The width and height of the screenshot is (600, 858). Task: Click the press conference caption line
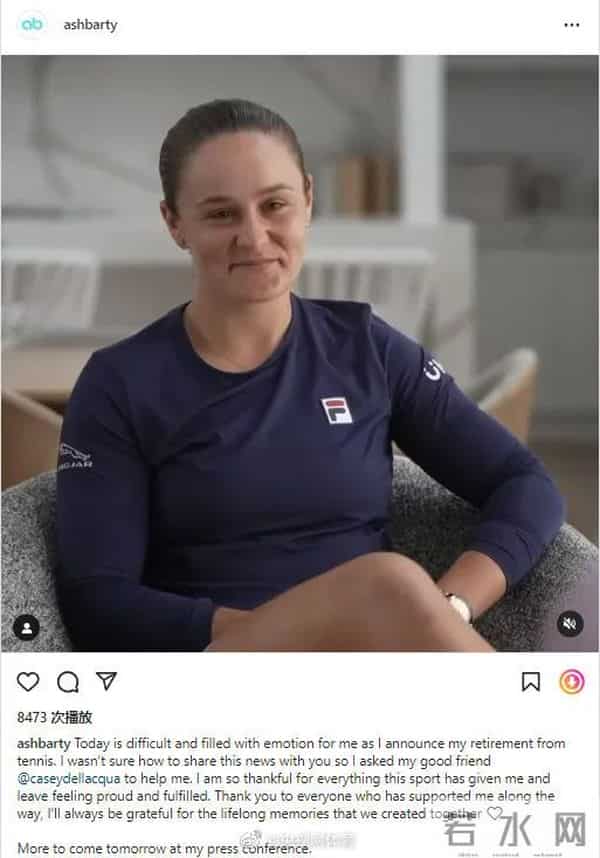tap(164, 849)
